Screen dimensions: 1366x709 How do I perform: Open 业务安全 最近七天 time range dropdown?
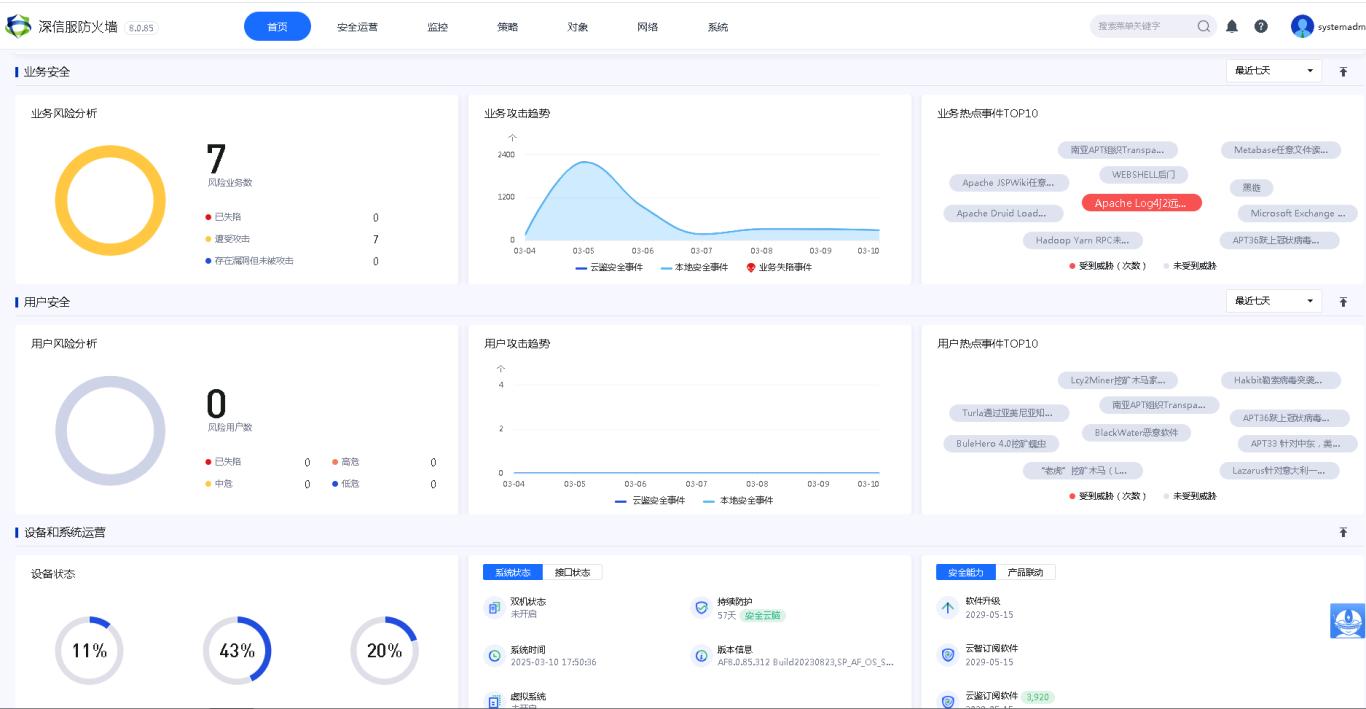[x=1274, y=71]
